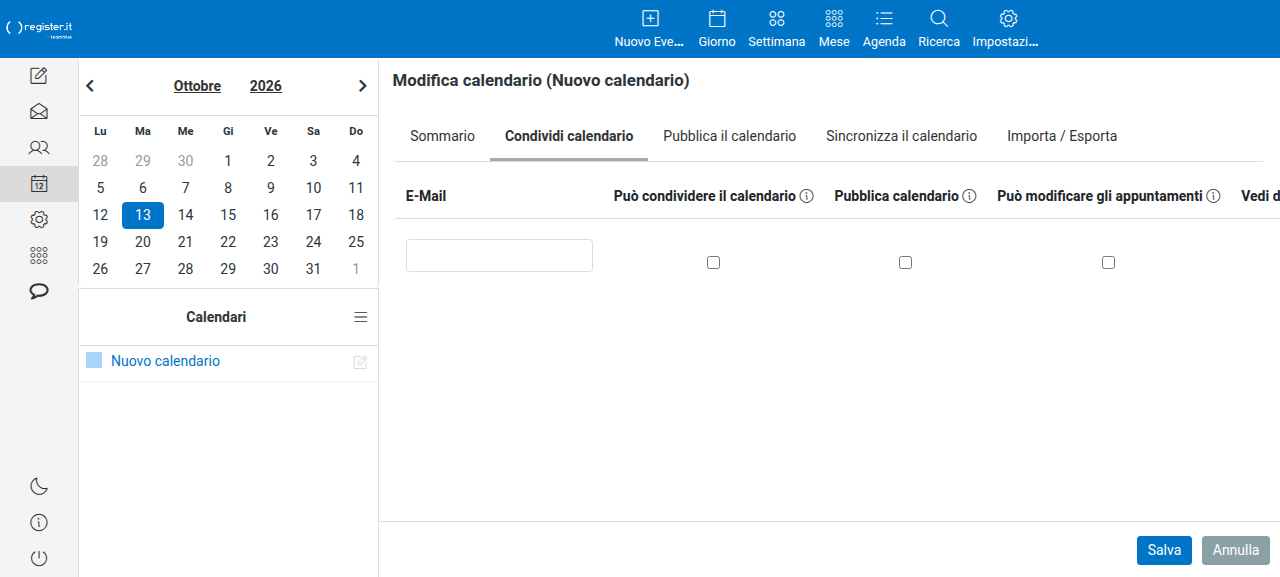Open Sincronizza il calendario tab

(902, 136)
